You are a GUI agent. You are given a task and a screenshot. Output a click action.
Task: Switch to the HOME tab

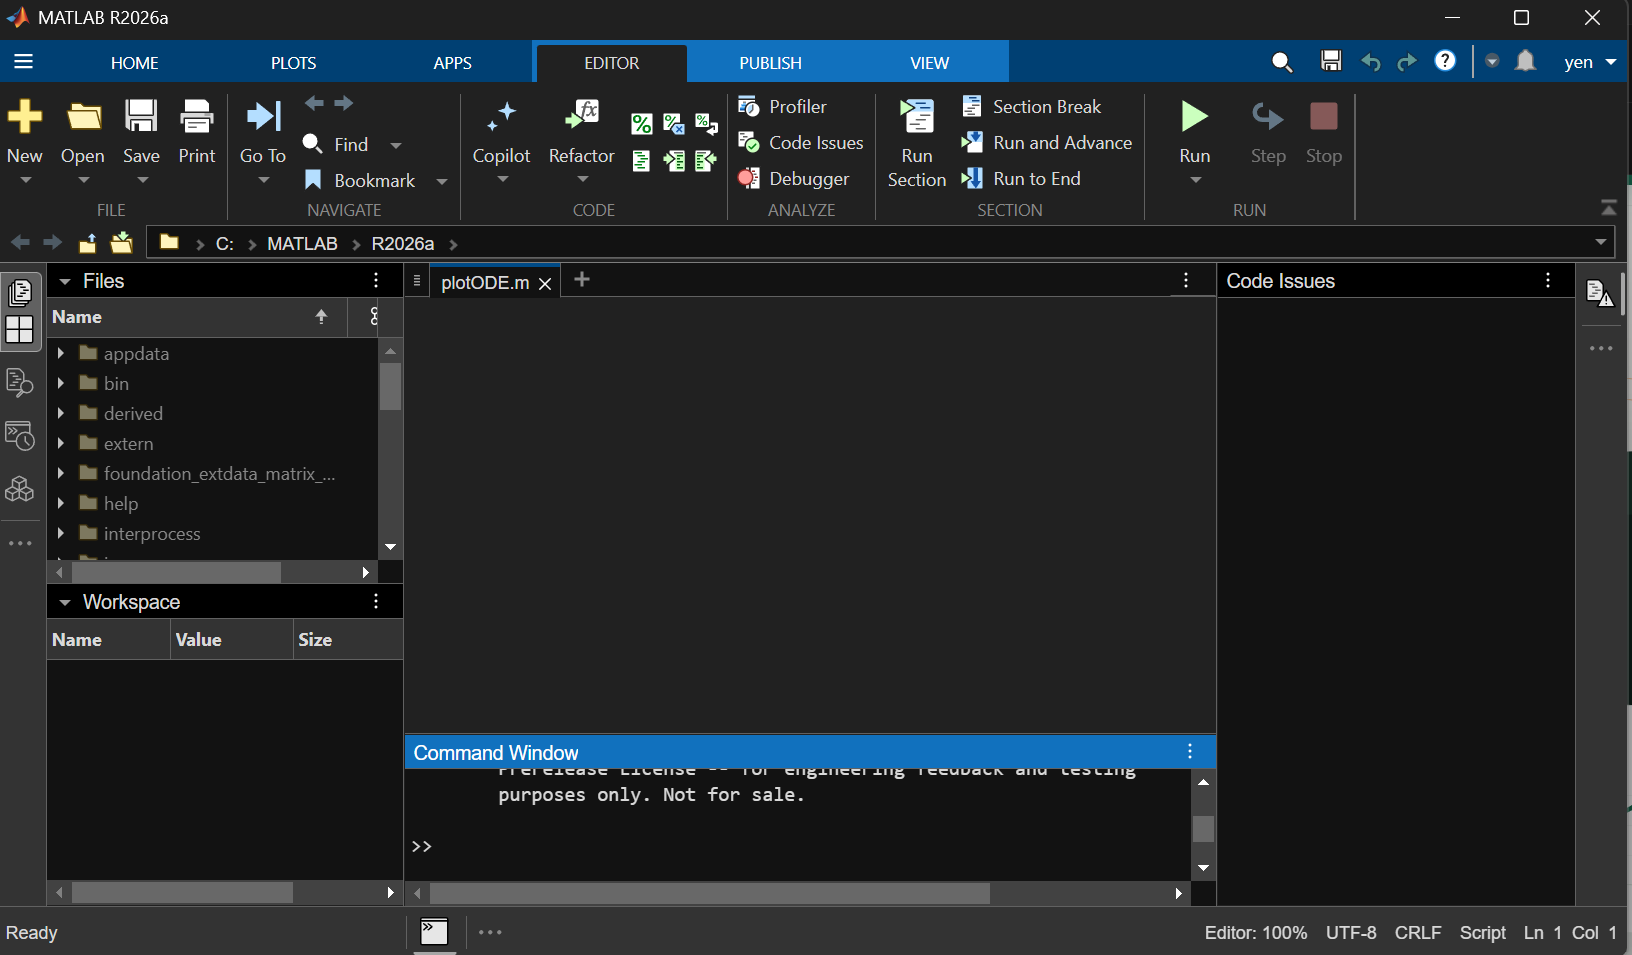pyautogui.click(x=135, y=63)
